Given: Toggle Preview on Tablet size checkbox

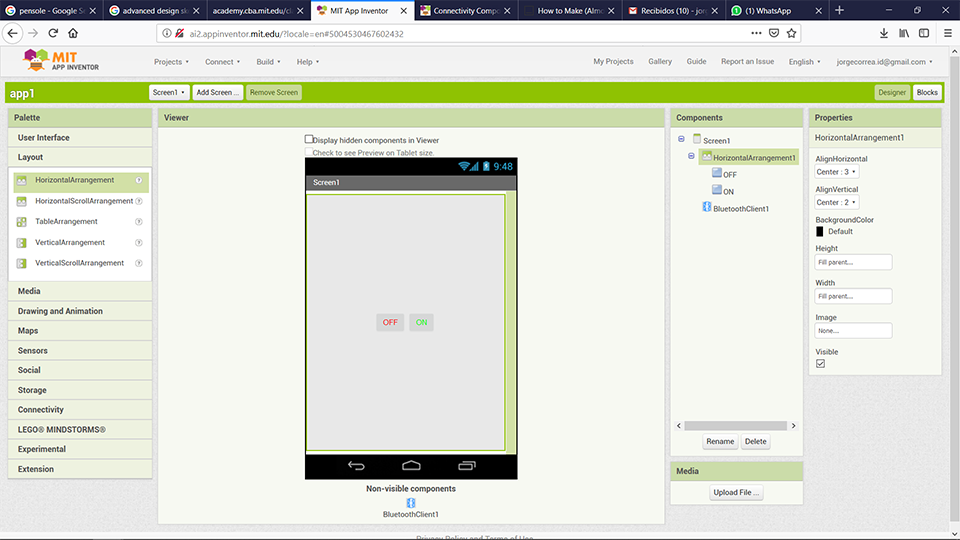Looking at the screenshot, I should (x=309, y=152).
